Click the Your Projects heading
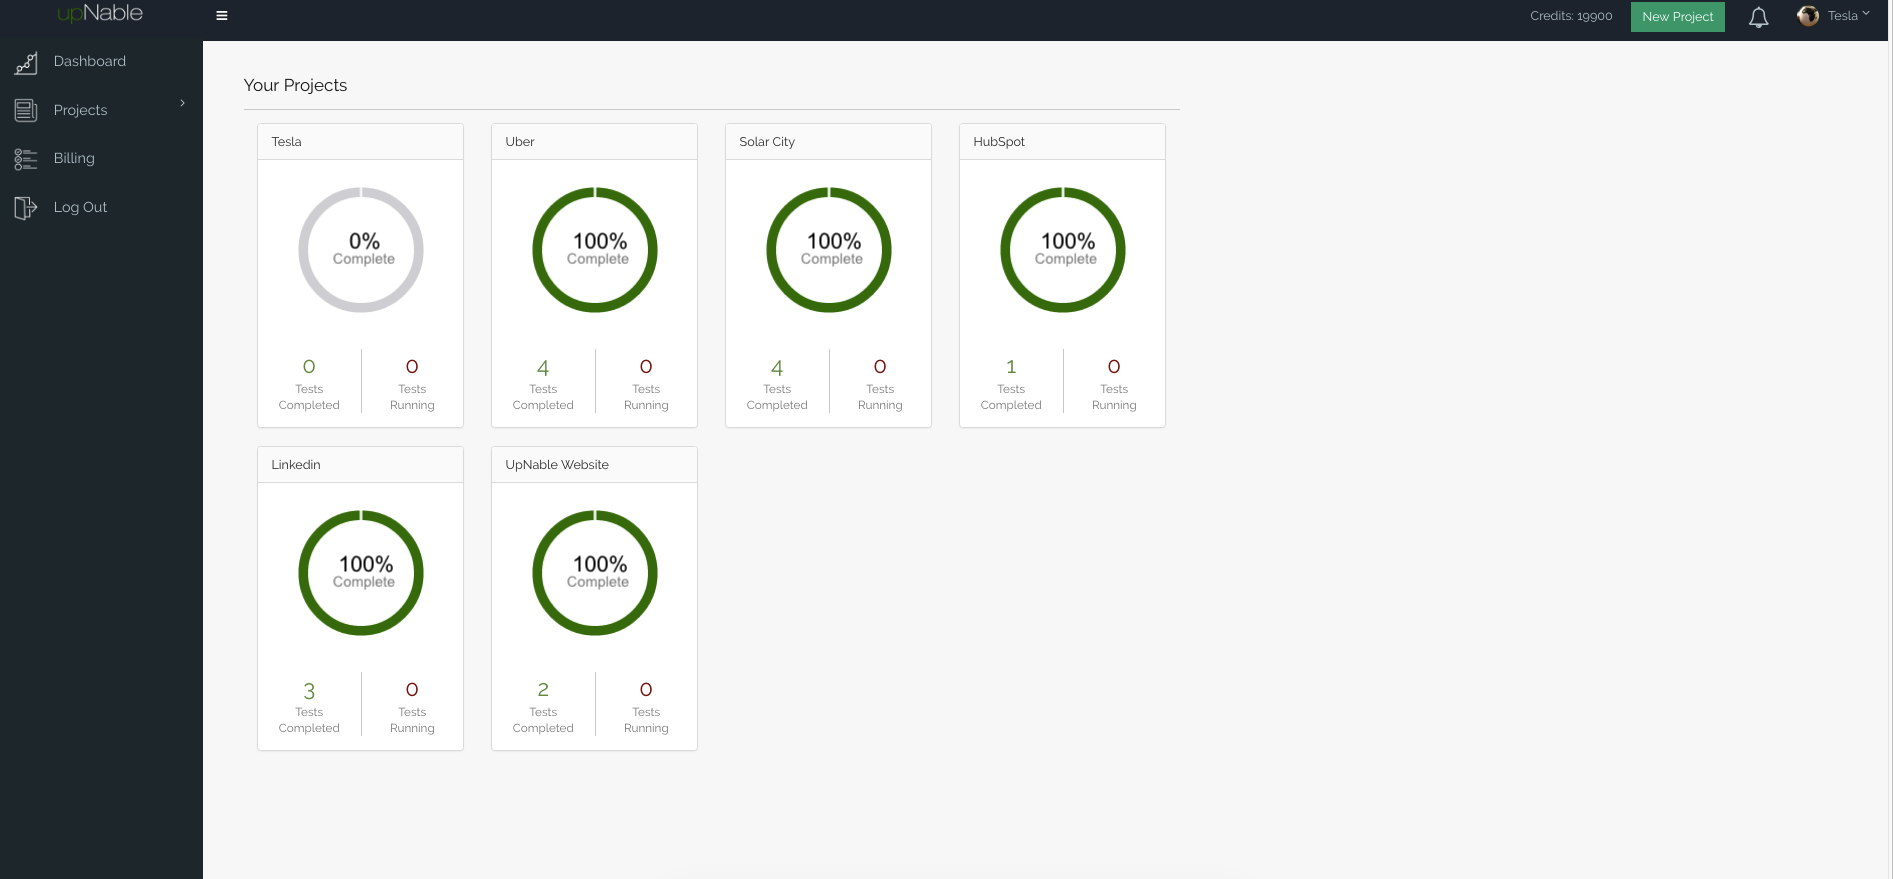Screen dimensions: 1893x879 point(295,86)
